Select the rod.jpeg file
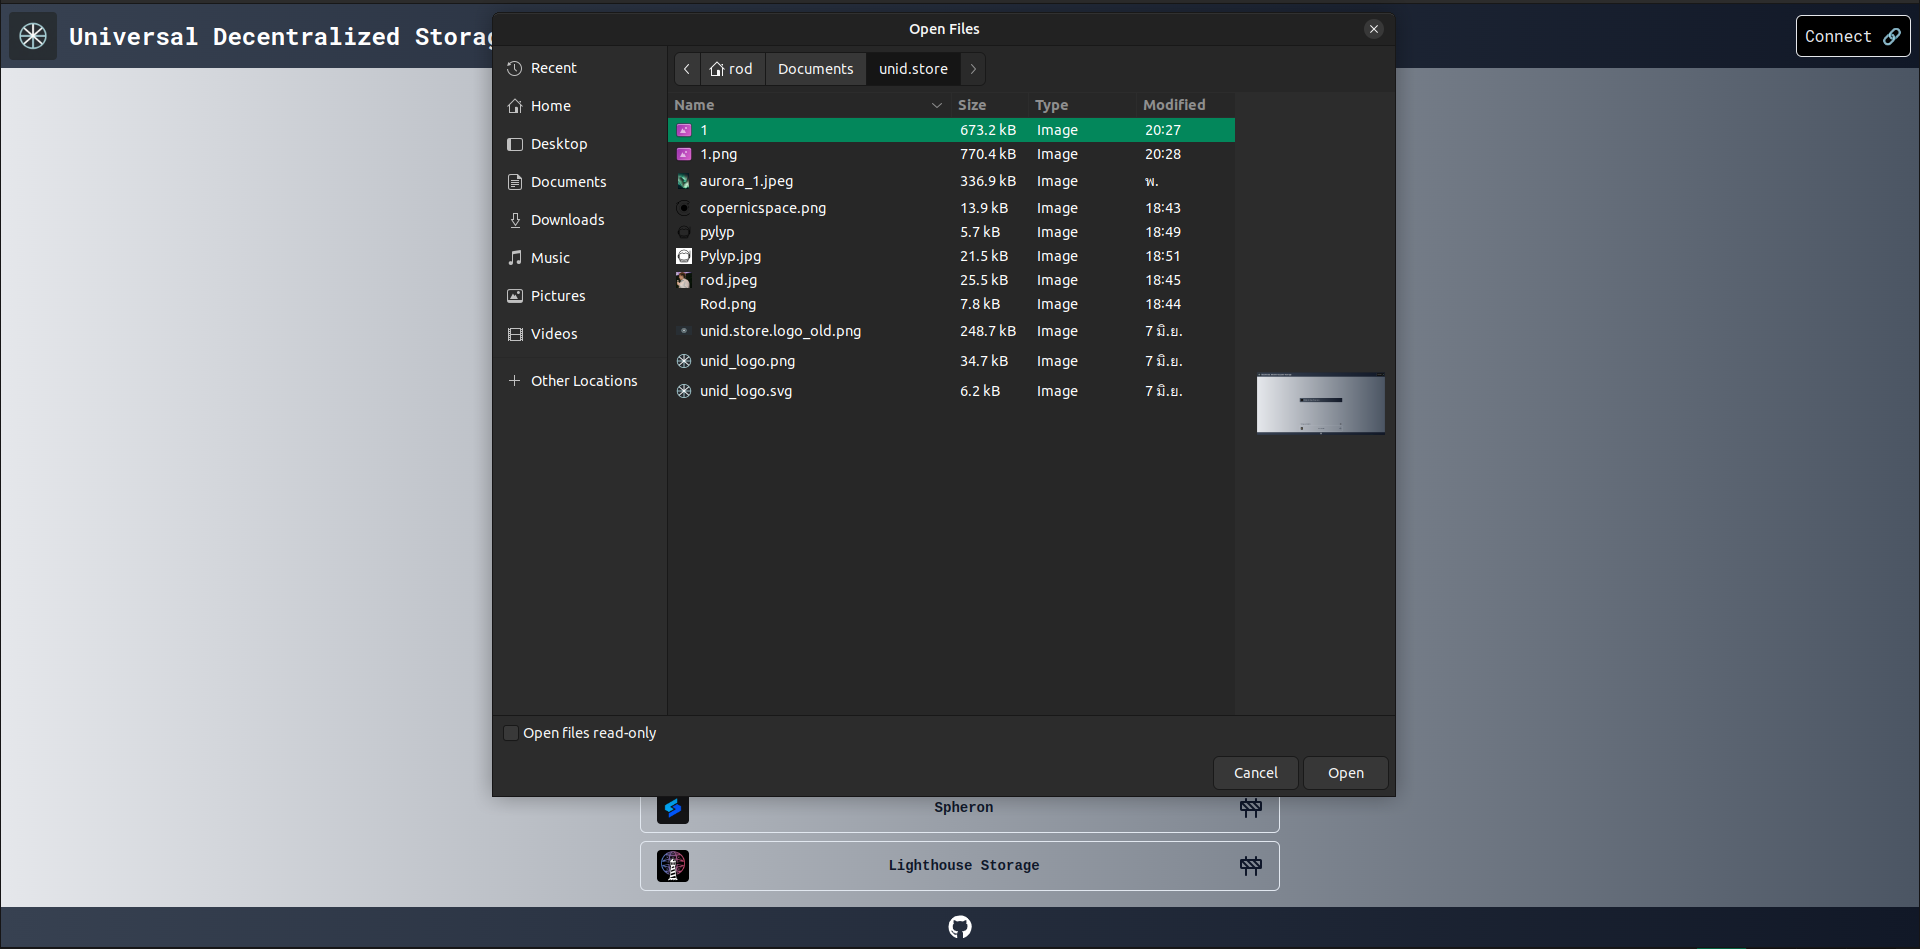 [x=951, y=280]
